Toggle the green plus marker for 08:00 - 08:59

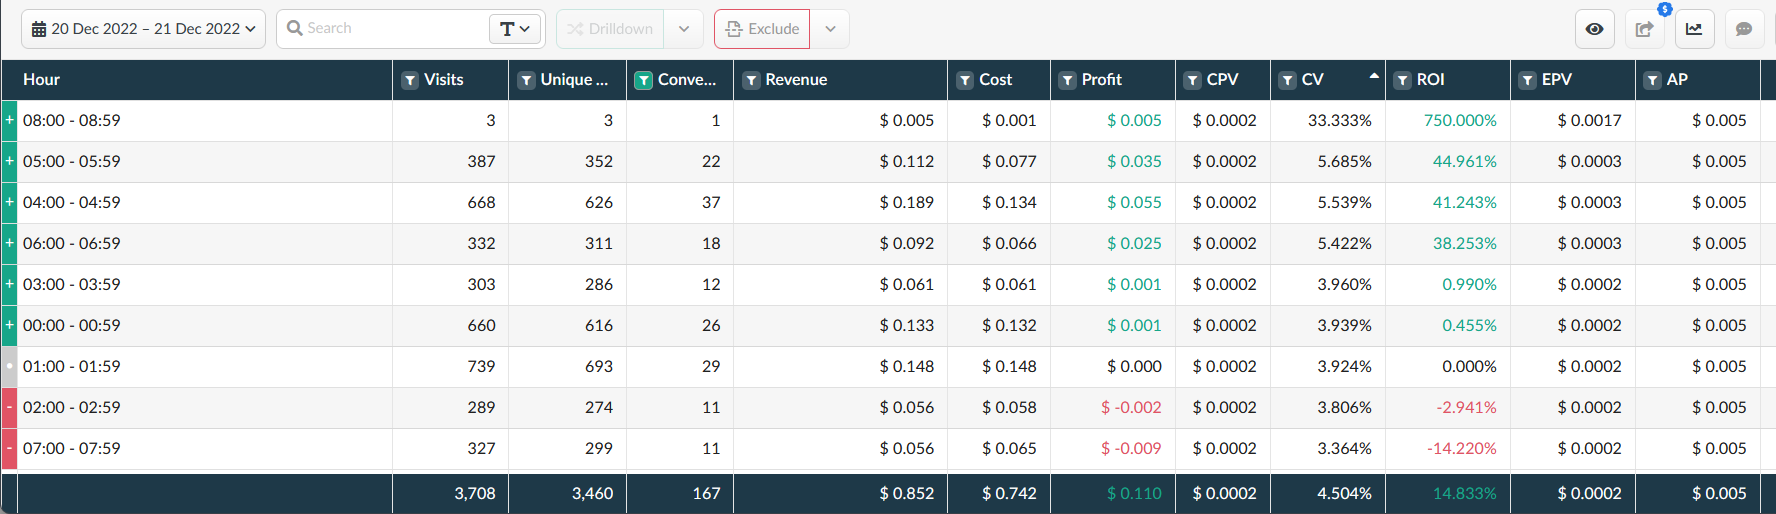[9, 120]
